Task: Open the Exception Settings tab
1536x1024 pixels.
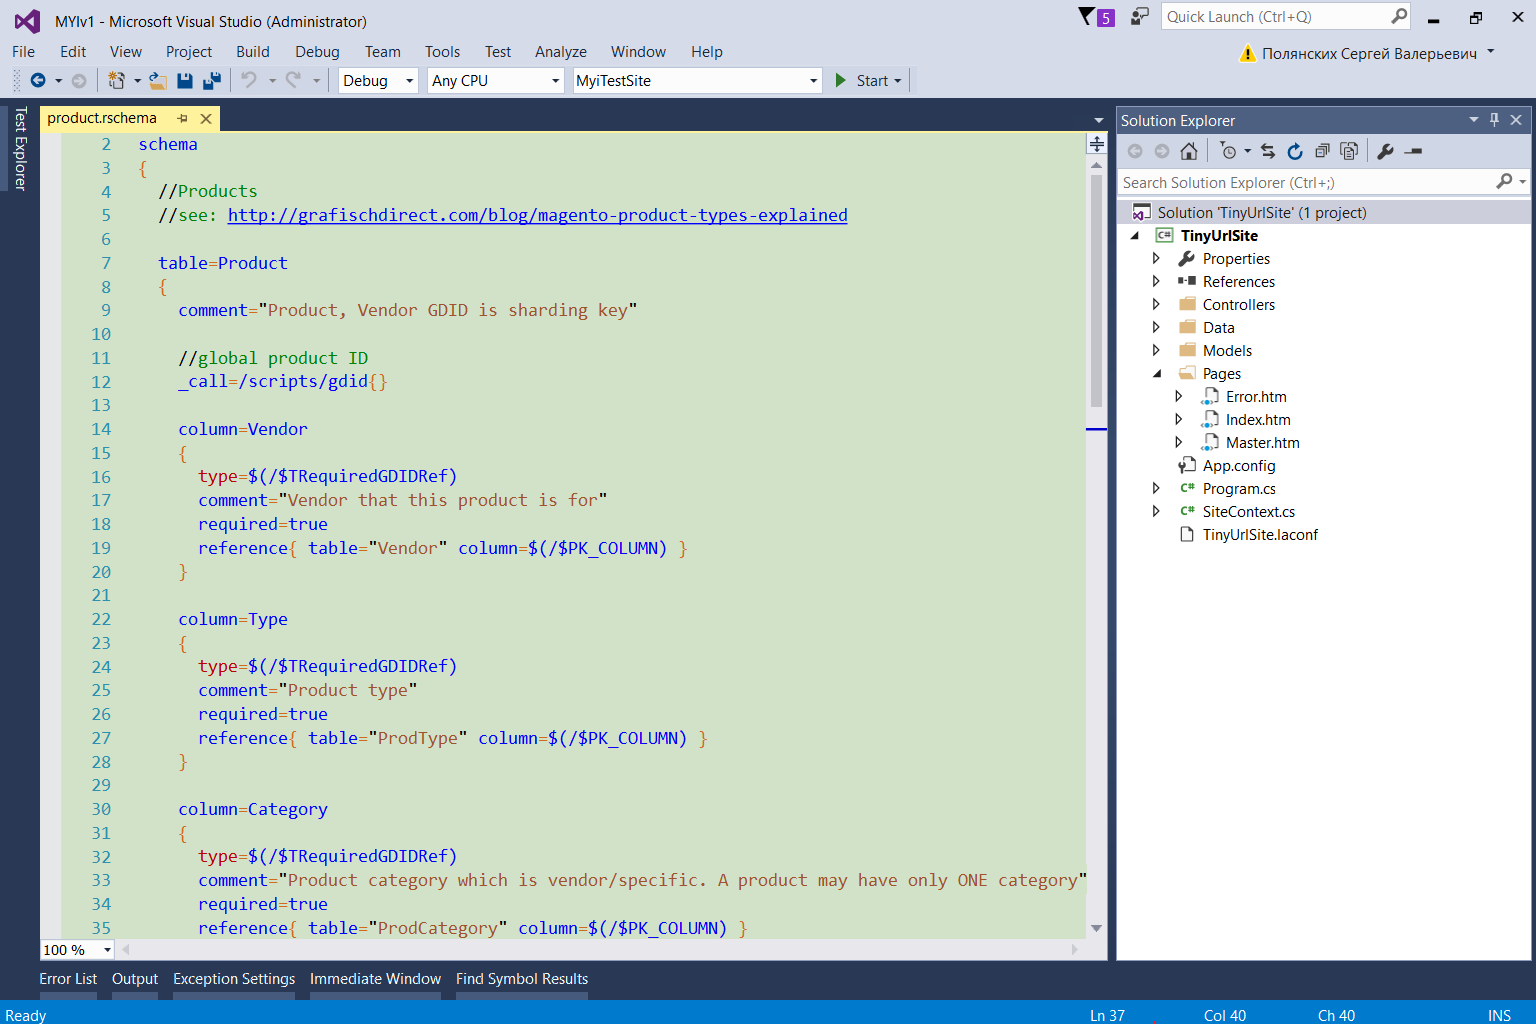Action: coord(234,979)
